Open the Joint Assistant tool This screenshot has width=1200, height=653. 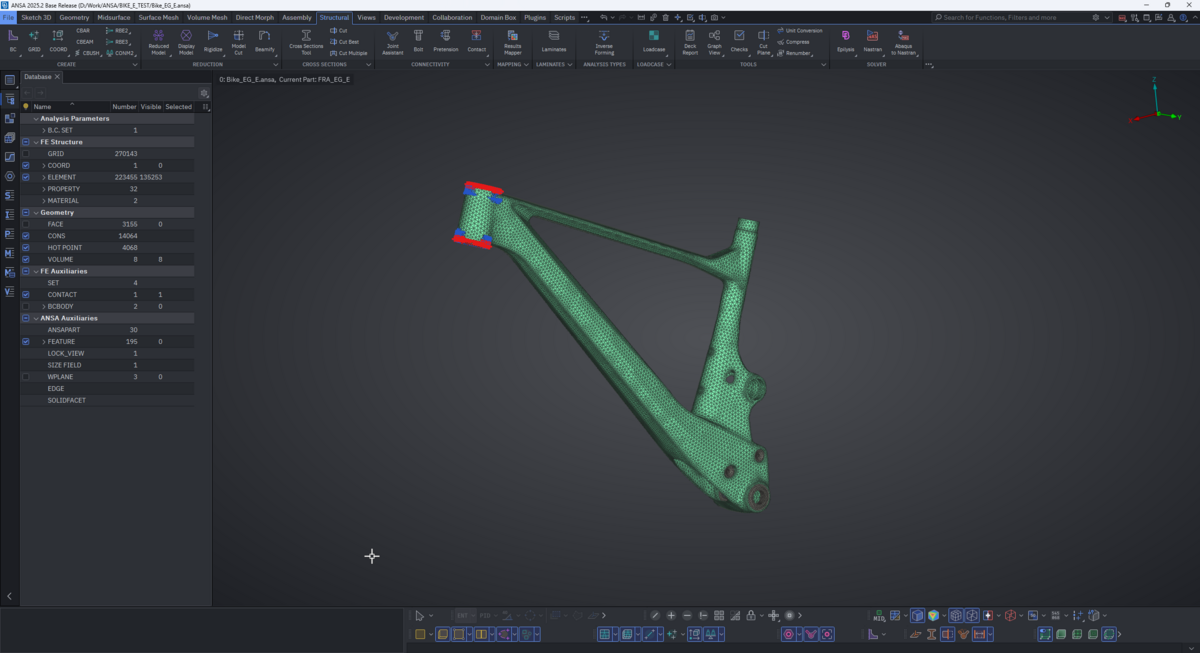point(392,36)
